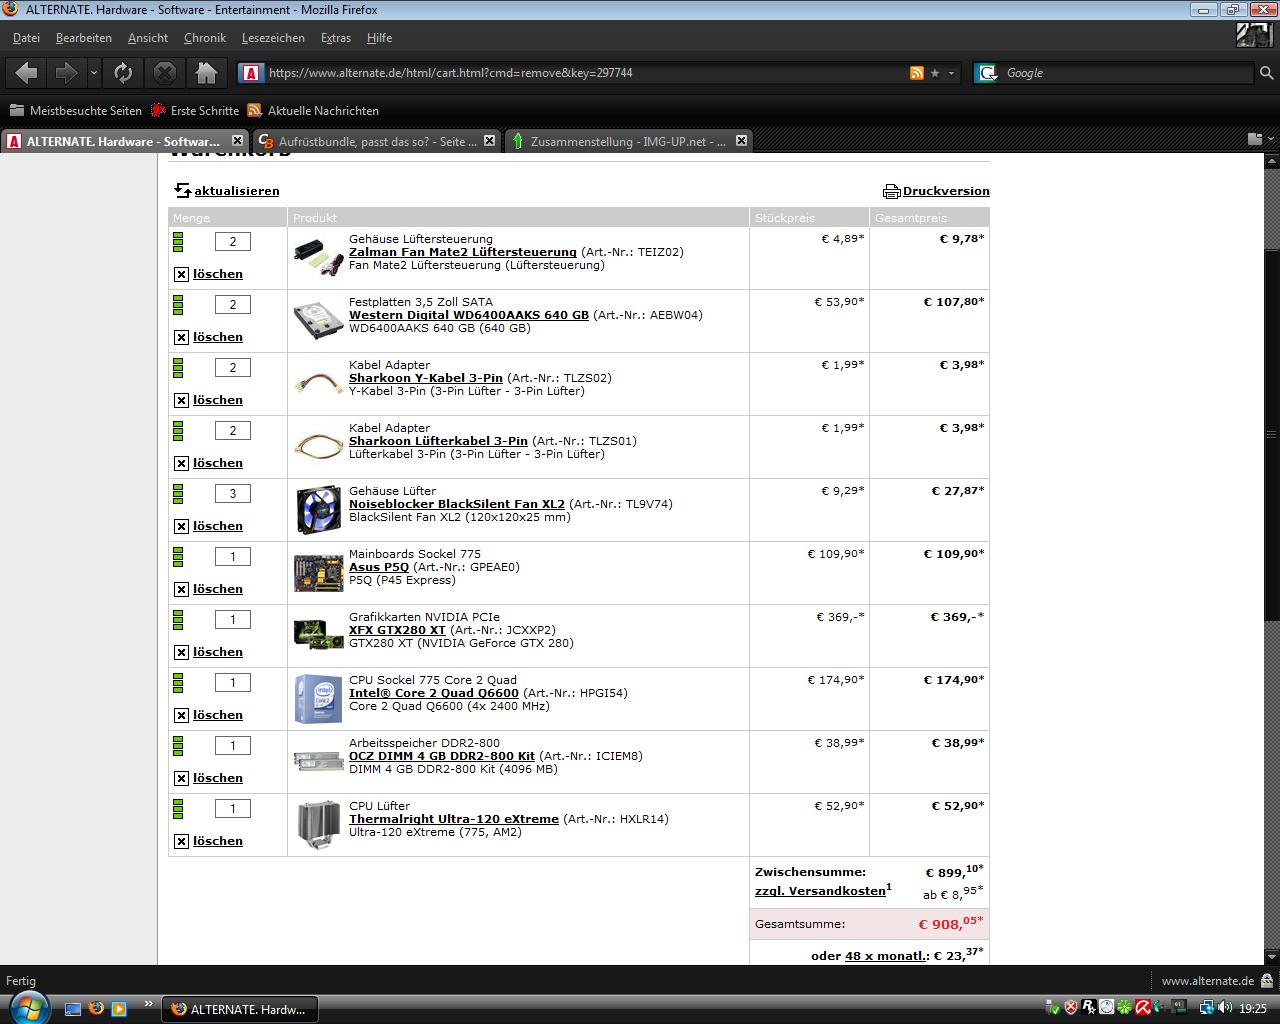The width and height of the screenshot is (1280, 1024).
Task: Click the browser Forward arrow button
Action: [x=66, y=73]
